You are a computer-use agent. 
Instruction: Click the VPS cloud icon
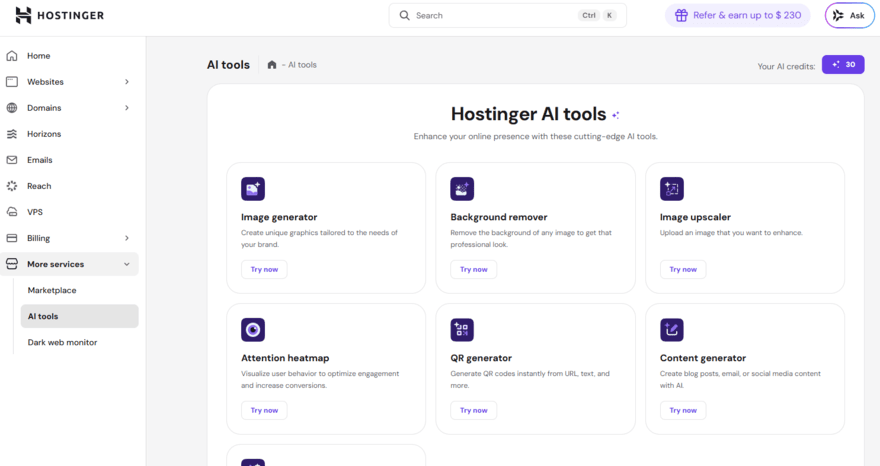(x=12, y=212)
